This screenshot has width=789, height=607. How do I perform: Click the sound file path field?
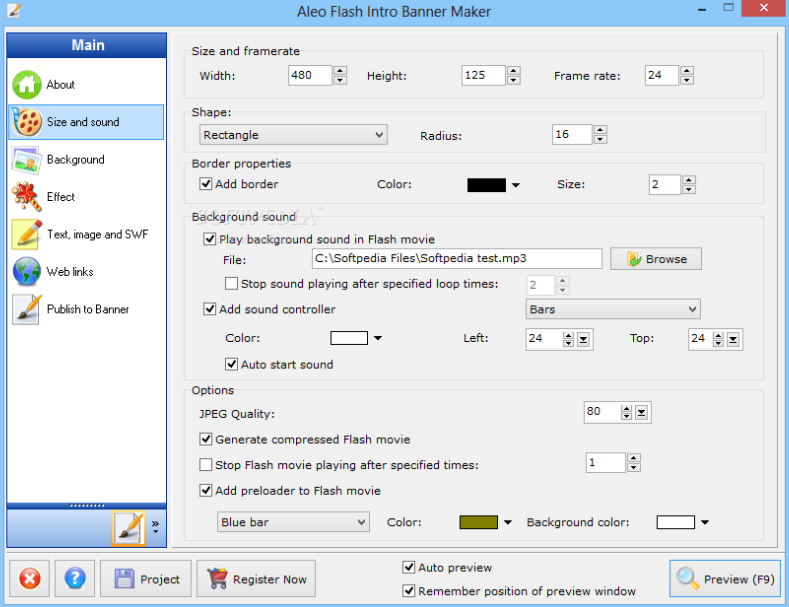pos(456,259)
